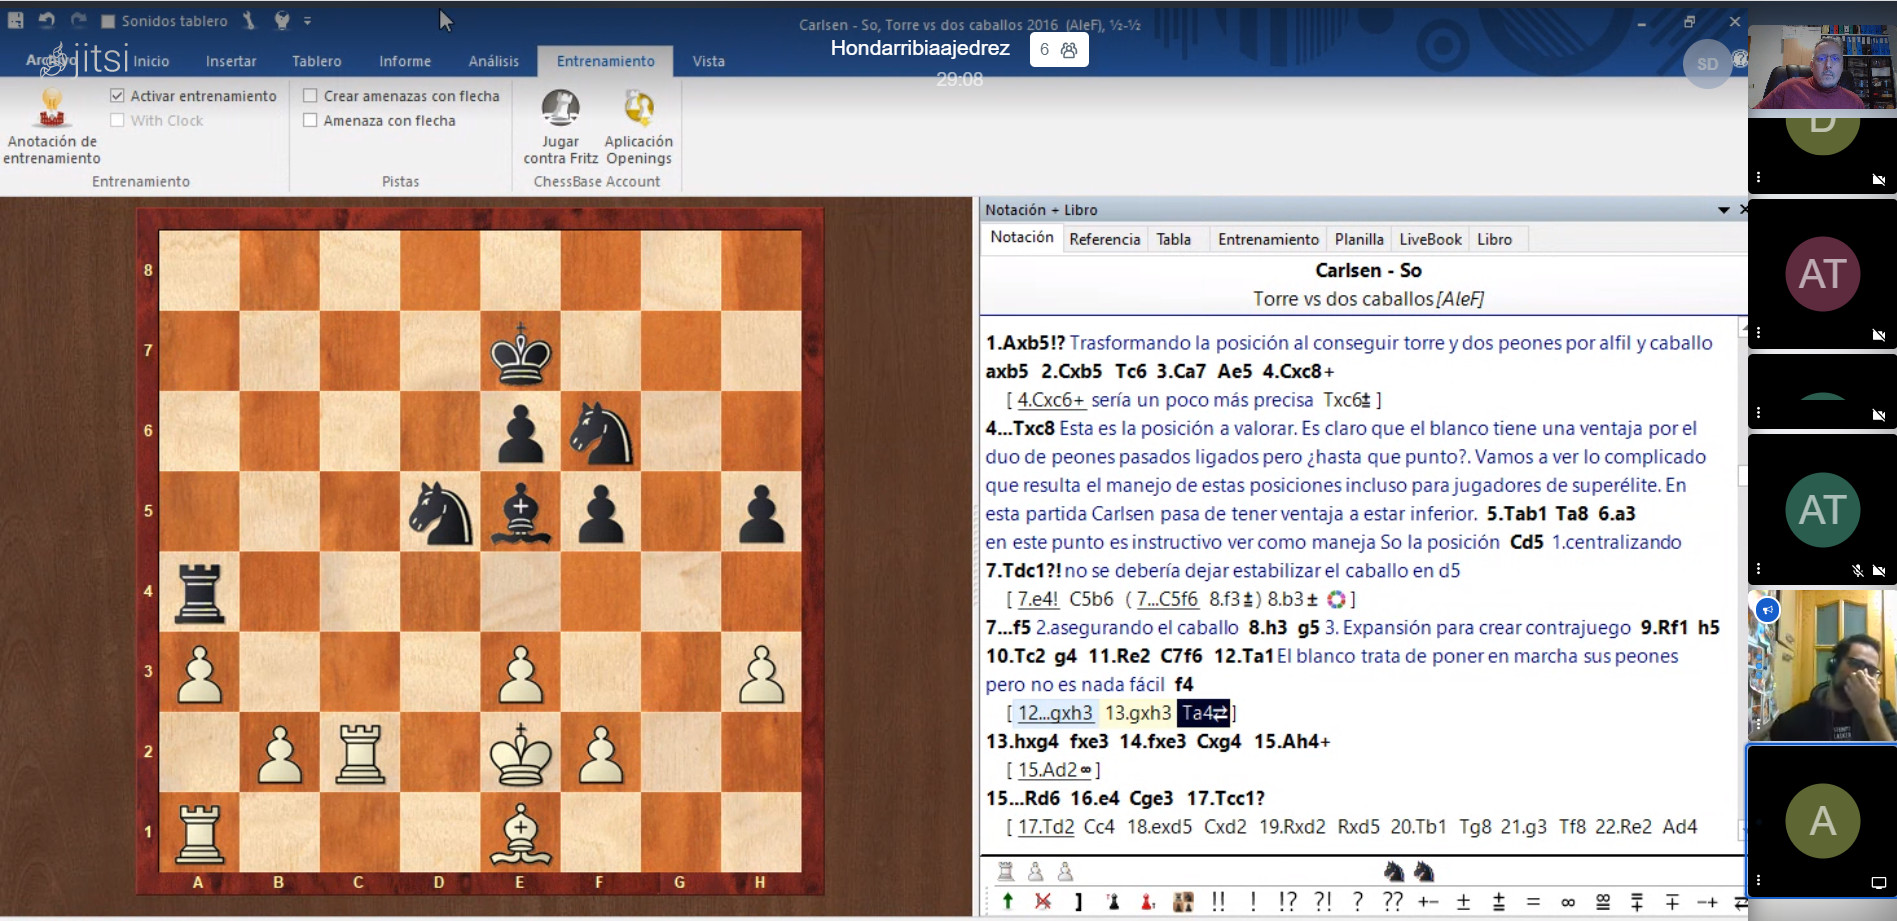Enable Crear amenazas con flecha
The image size is (1897, 921).
point(310,96)
